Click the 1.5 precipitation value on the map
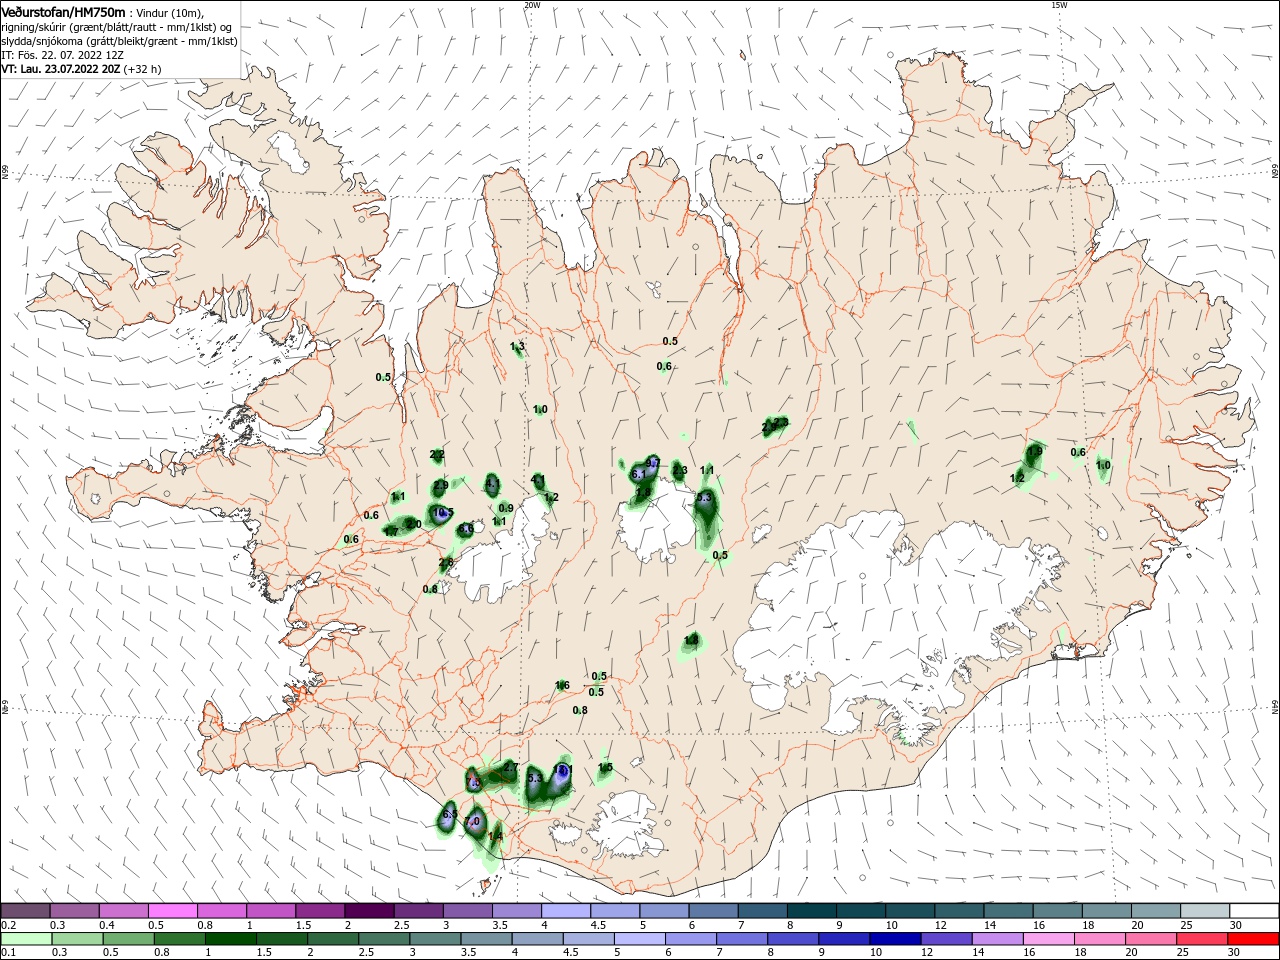 coord(605,767)
